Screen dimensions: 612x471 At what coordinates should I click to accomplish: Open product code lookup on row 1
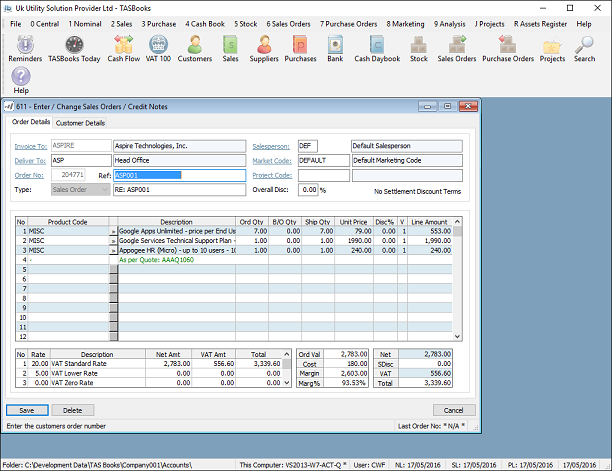pos(113,230)
